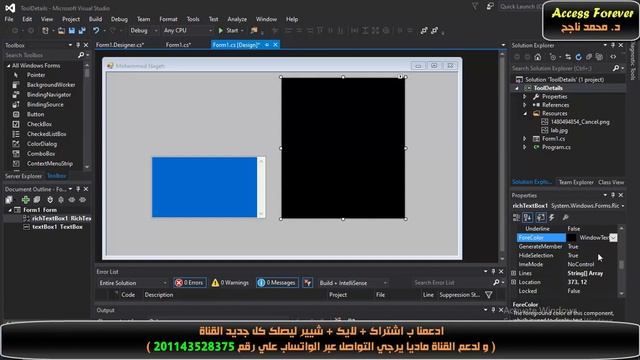The height and width of the screenshot is (360, 640).
Task: Open the Any CPU platform dropdown
Action: tap(187, 31)
